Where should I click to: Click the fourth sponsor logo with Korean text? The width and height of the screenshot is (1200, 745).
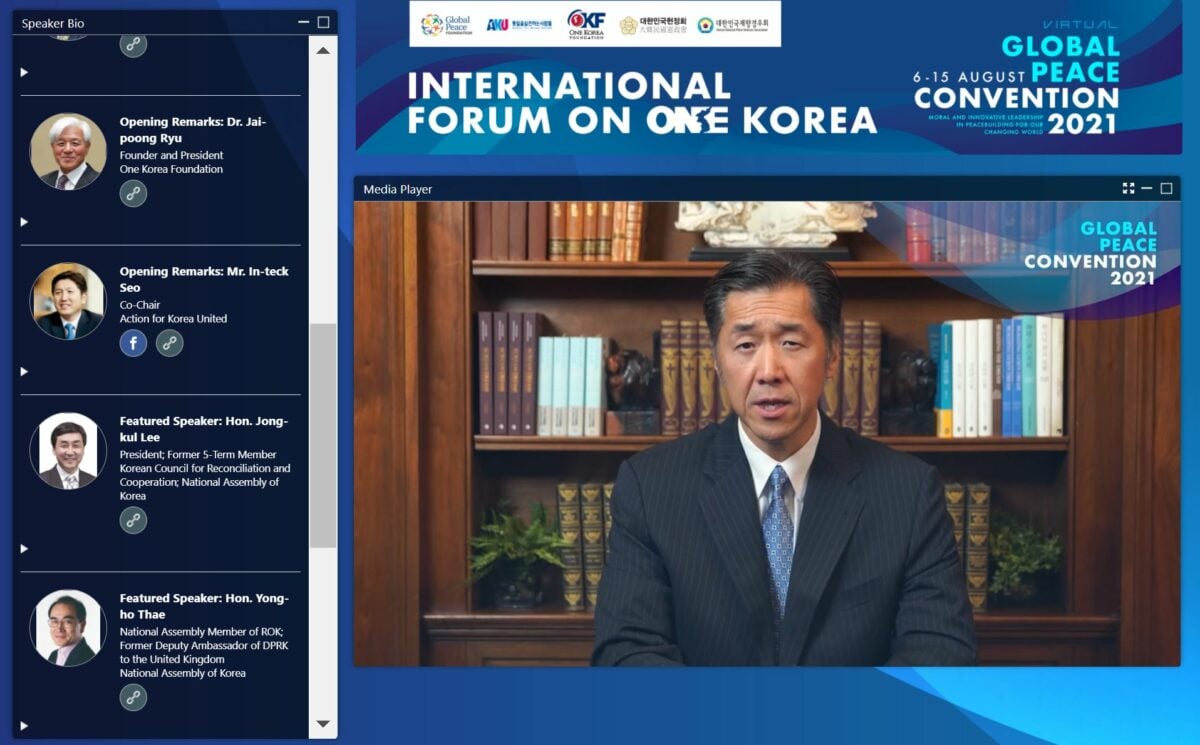pos(653,25)
